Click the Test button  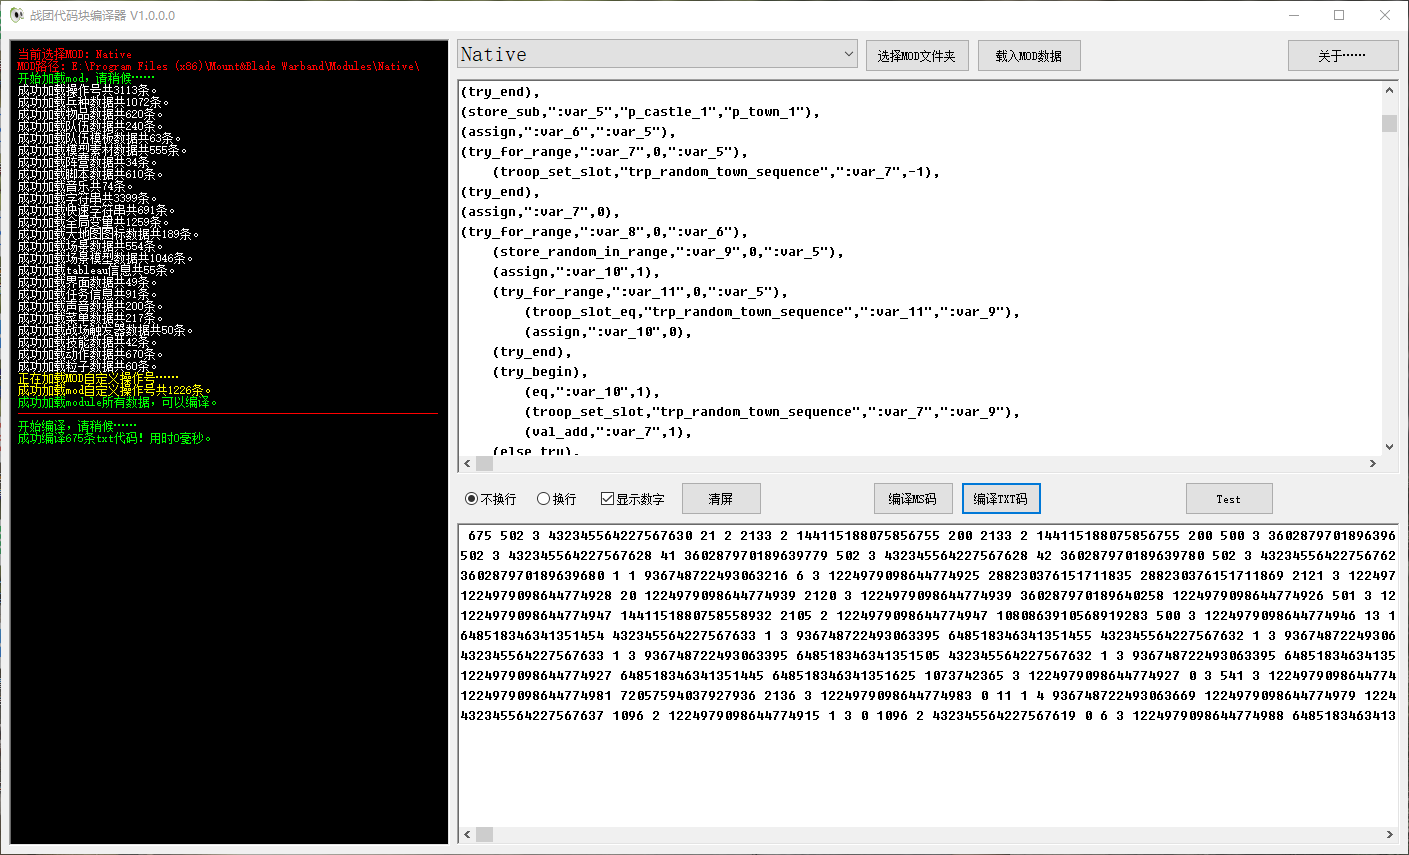click(x=1229, y=499)
